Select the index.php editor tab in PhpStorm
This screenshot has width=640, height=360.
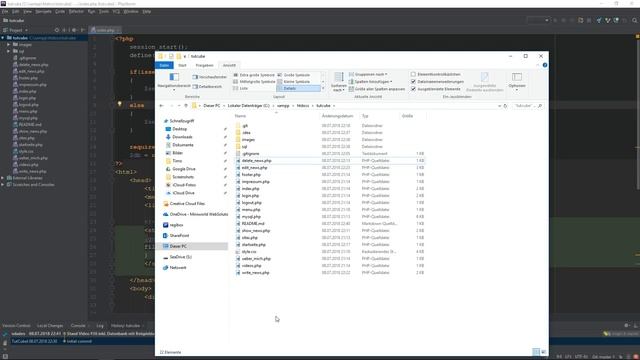104,30
